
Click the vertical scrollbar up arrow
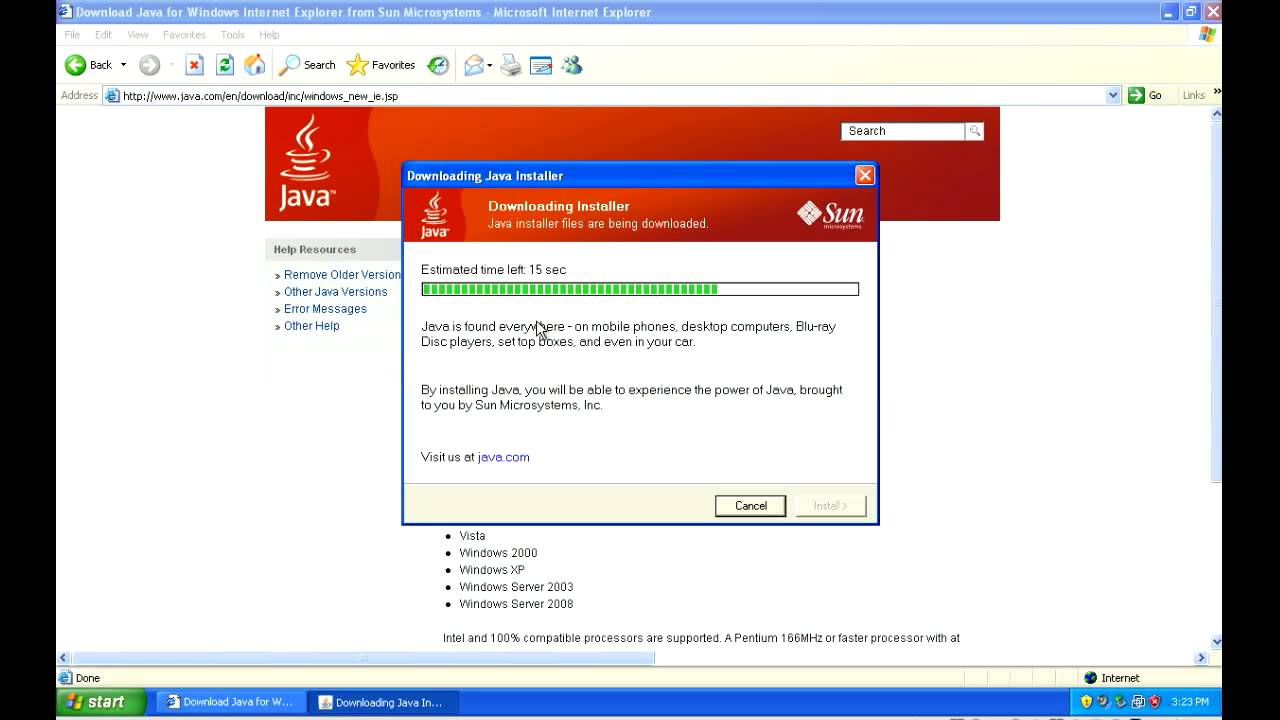click(1217, 114)
